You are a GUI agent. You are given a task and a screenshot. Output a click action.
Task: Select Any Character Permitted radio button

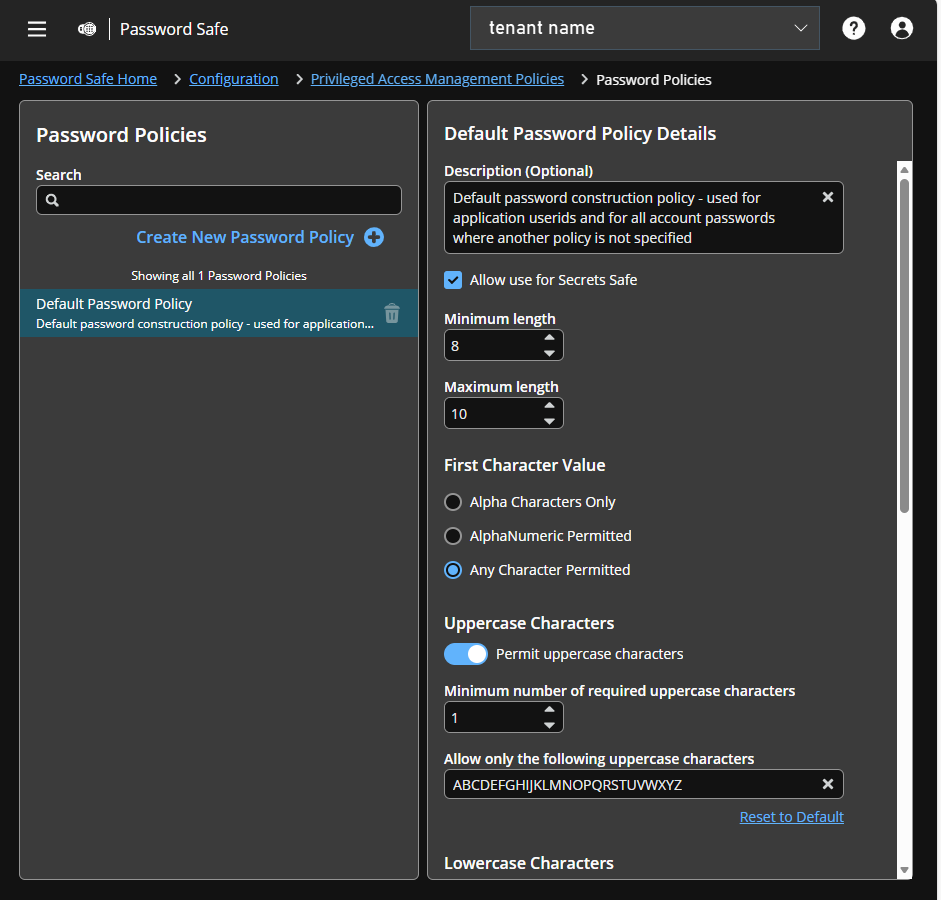tap(453, 570)
